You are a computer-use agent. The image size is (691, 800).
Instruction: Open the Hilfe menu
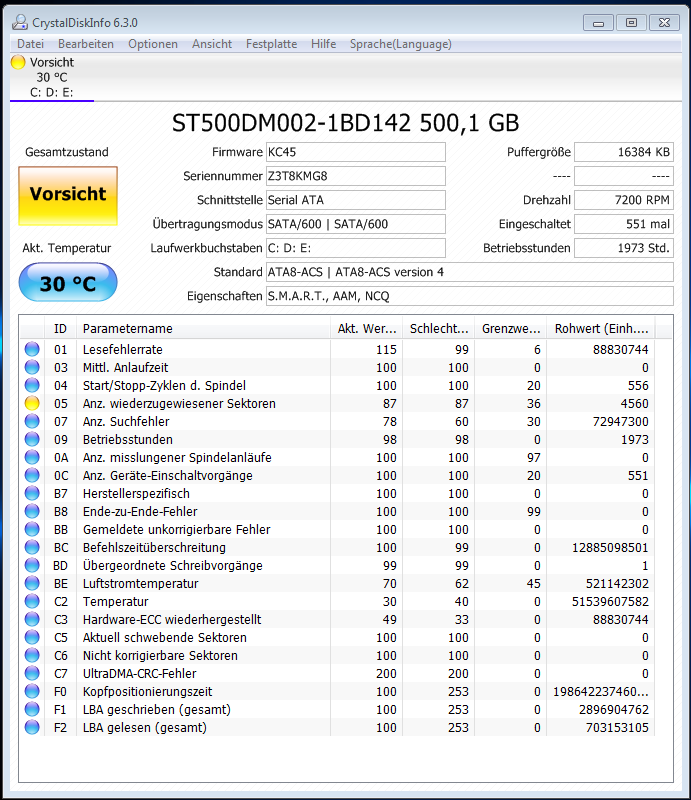point(324,44)
